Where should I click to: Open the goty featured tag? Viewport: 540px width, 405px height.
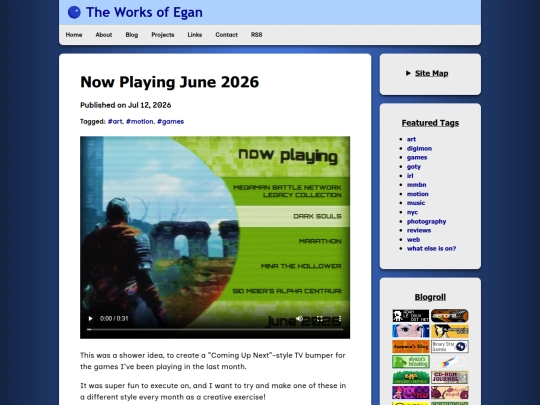pyautogui.click(x=414, y=167)
